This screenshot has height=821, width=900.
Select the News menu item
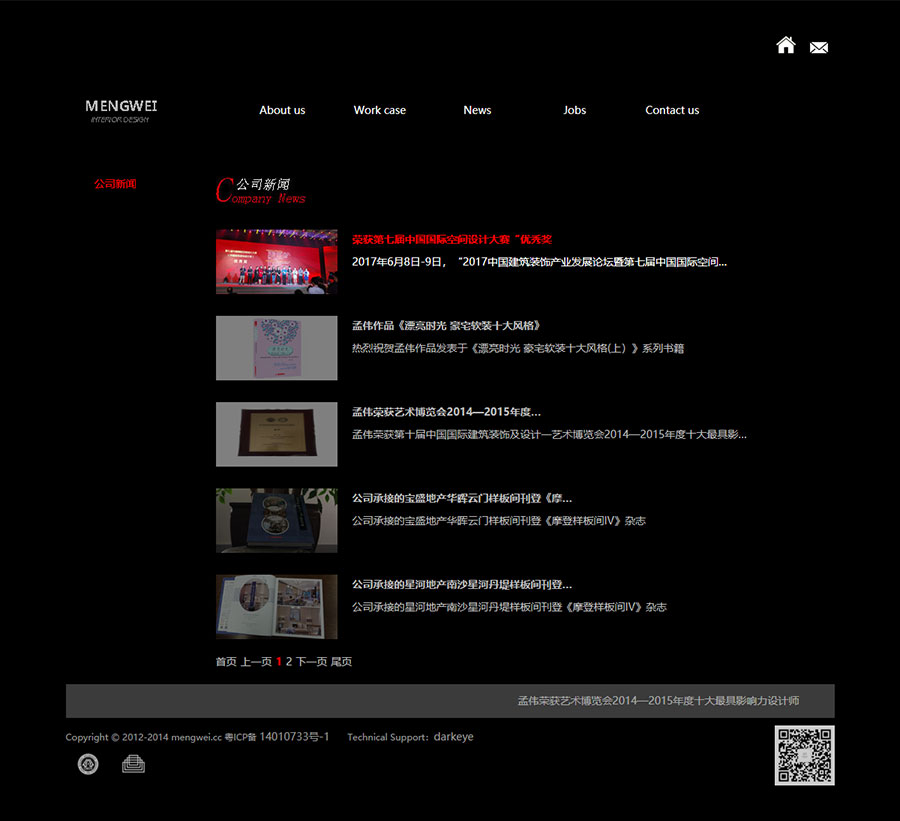[477, 110]
